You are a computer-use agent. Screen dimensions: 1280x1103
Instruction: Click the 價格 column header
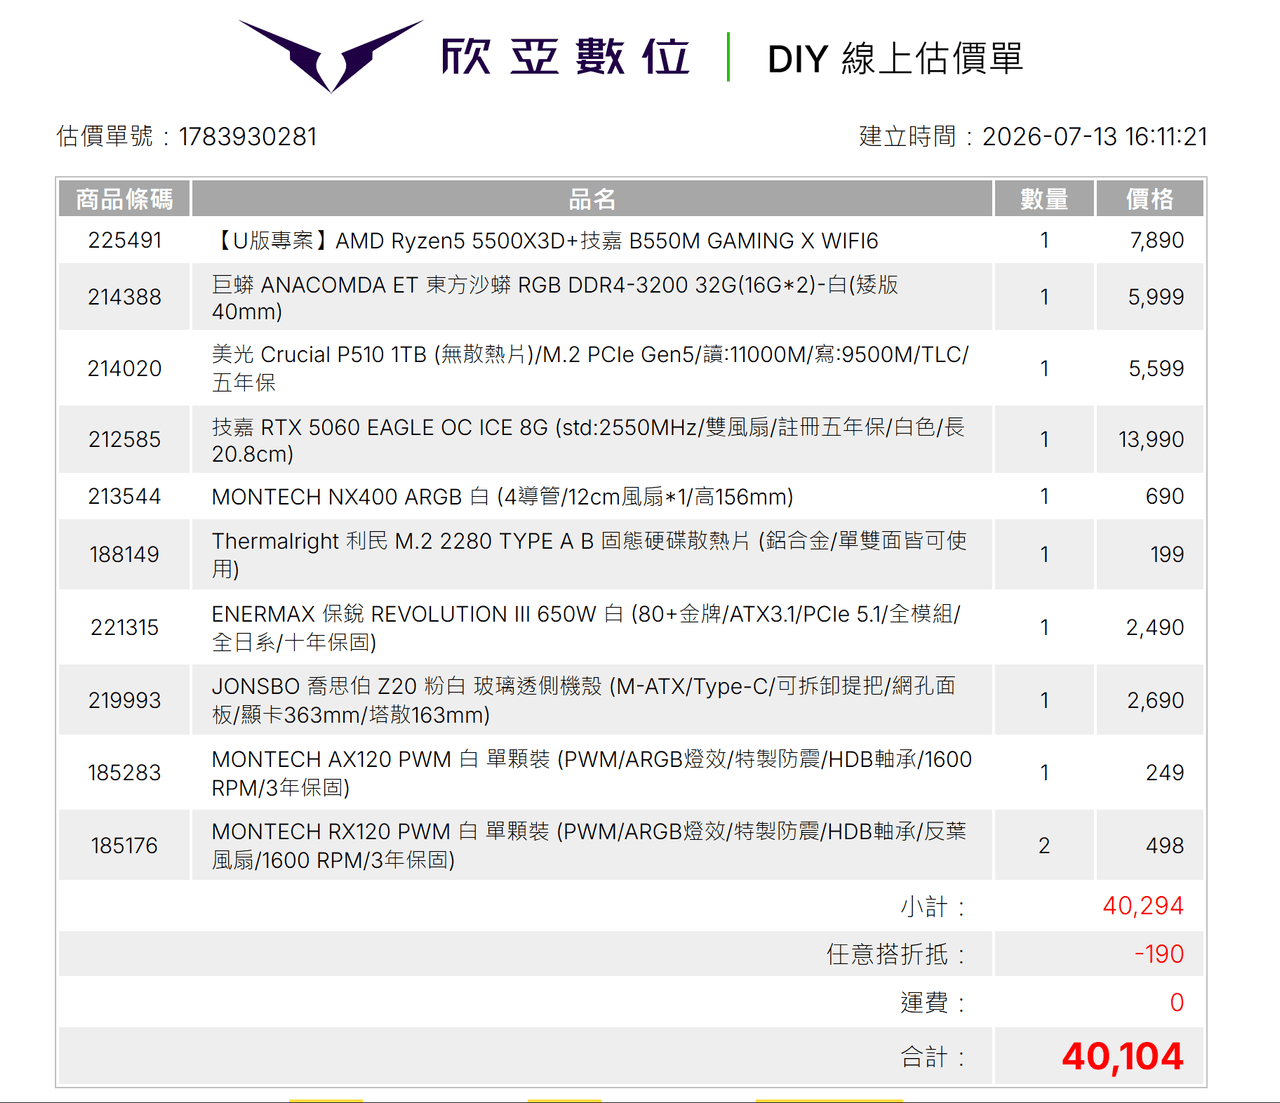pyautogui.click(x=1150, y=199)
